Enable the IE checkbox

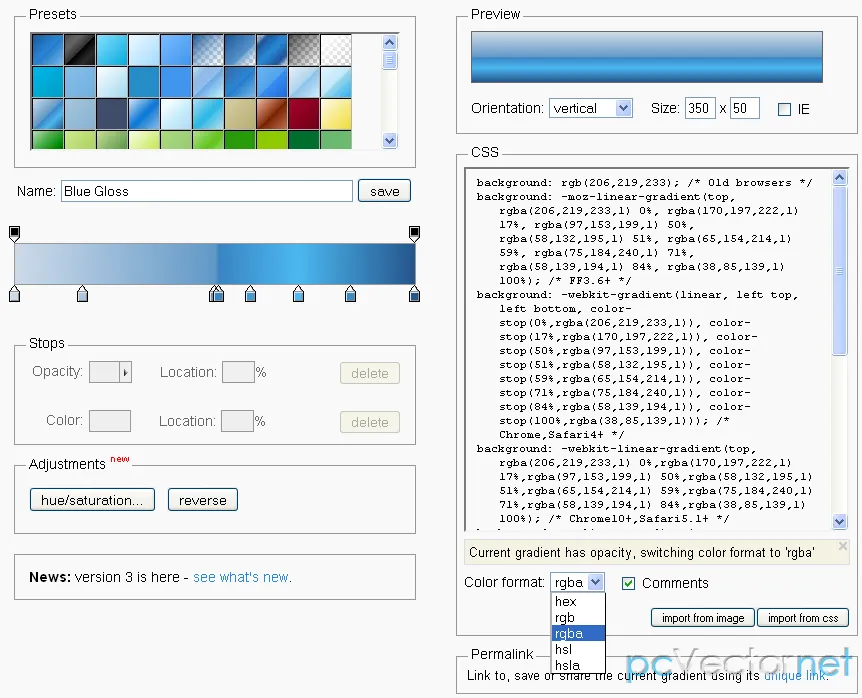click(x=784, y=109)
